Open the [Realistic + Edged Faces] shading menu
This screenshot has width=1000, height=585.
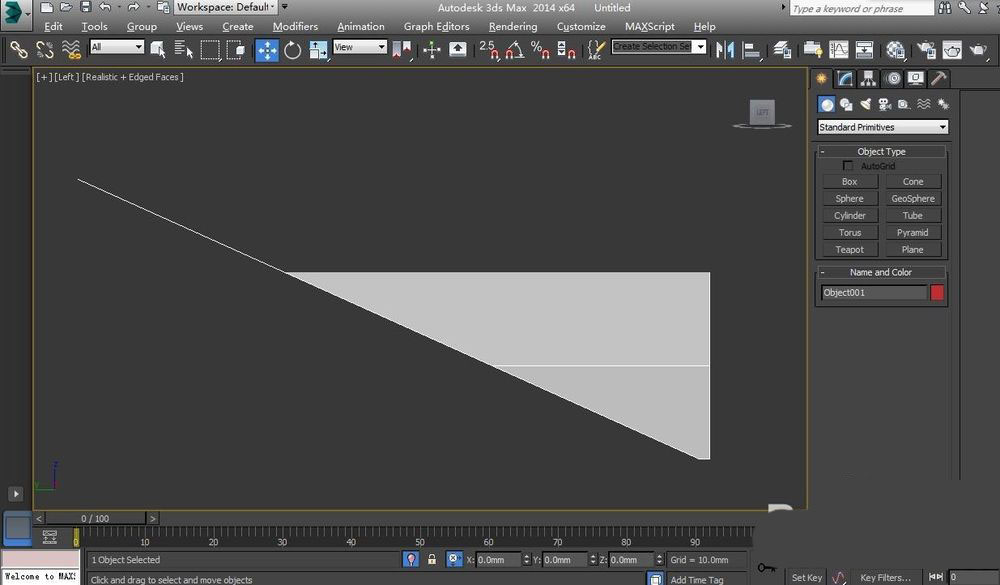[x=133, y=77]
